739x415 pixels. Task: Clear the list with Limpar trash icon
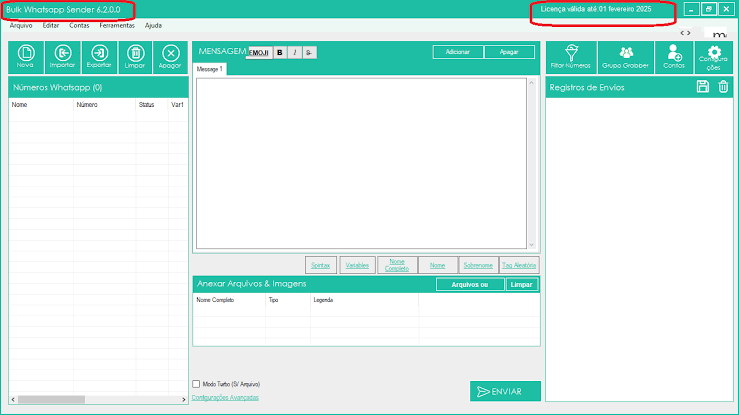click(135, 56)
